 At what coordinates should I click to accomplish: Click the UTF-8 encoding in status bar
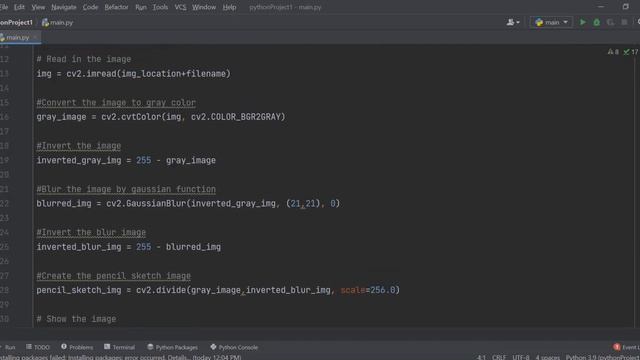point(520,357)
